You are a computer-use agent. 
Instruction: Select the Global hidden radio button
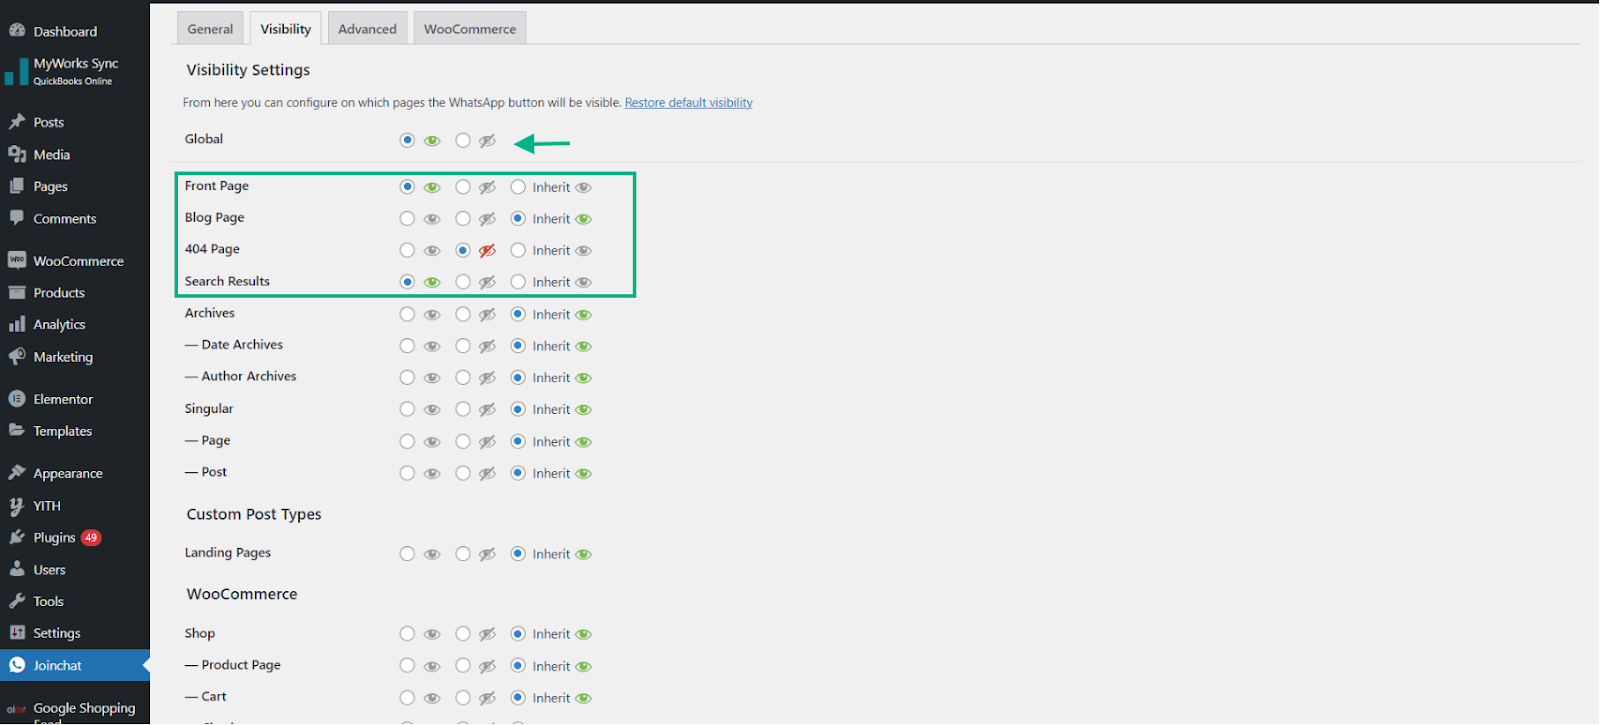(463, 141)
